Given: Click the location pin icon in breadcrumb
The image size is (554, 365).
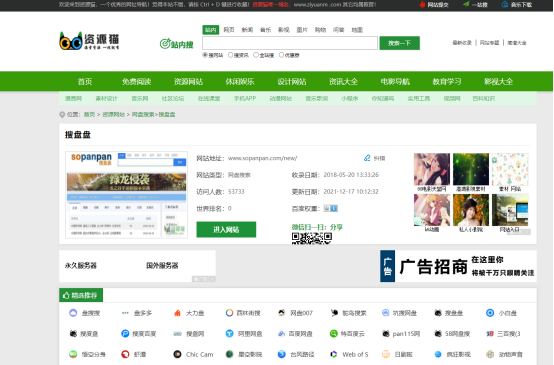Looking at the screenshot, I should [x=62, y=114].
